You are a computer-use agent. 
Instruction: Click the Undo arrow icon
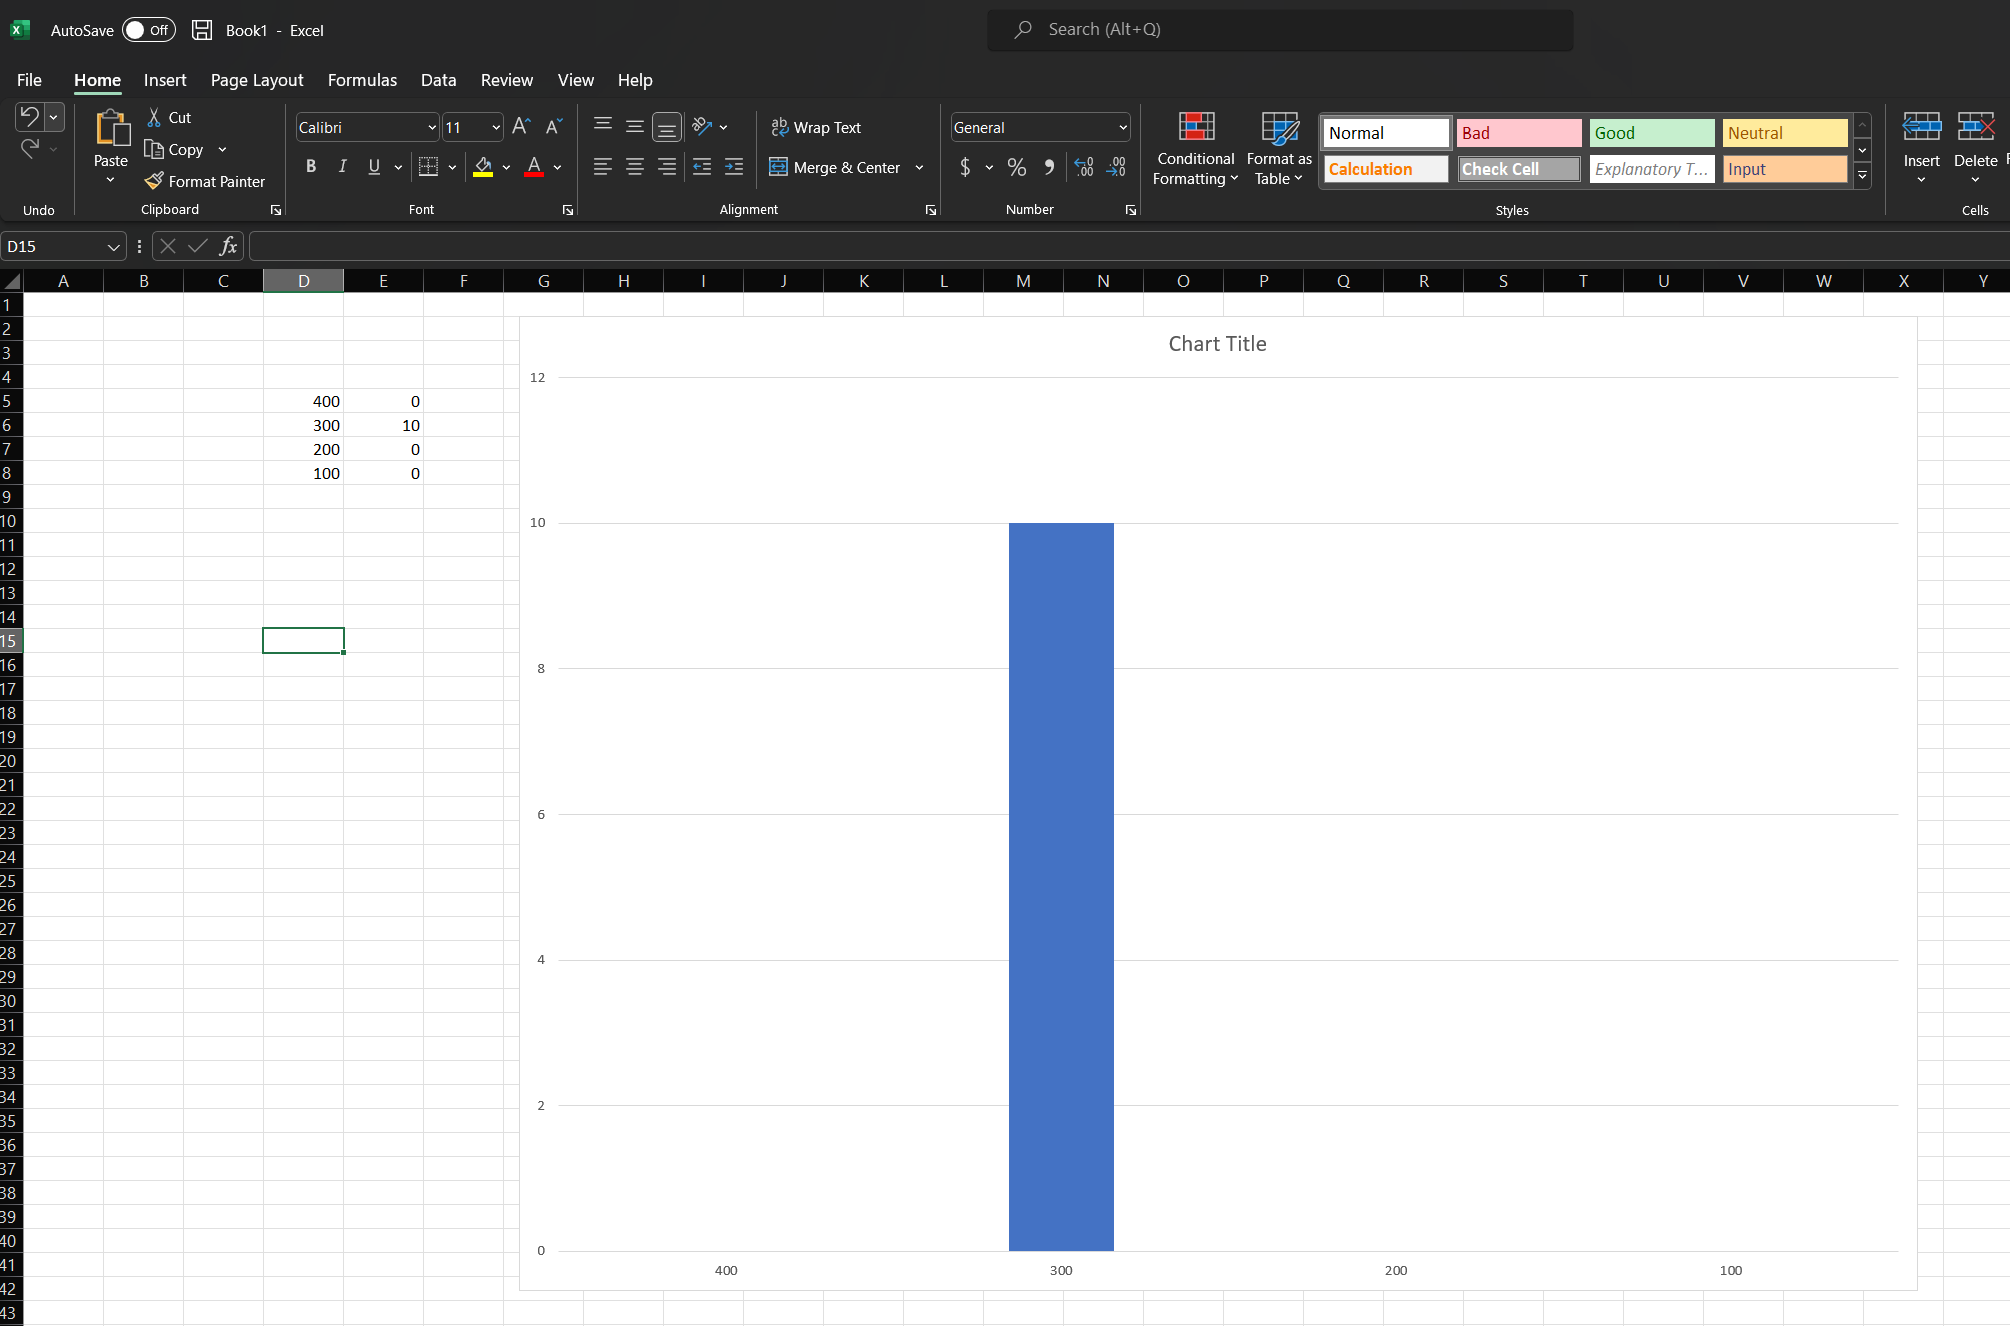point(29,117)
